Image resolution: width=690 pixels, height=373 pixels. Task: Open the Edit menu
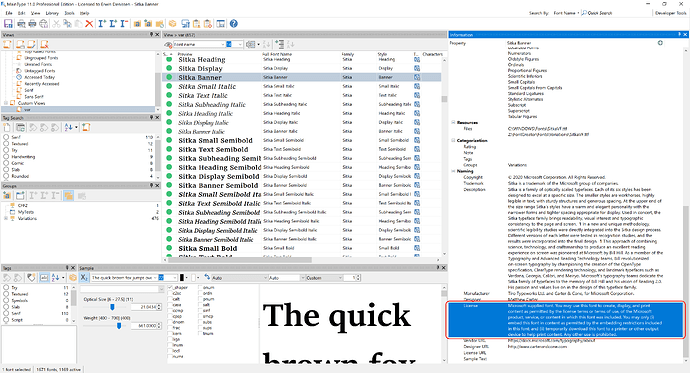coord(22,13)
